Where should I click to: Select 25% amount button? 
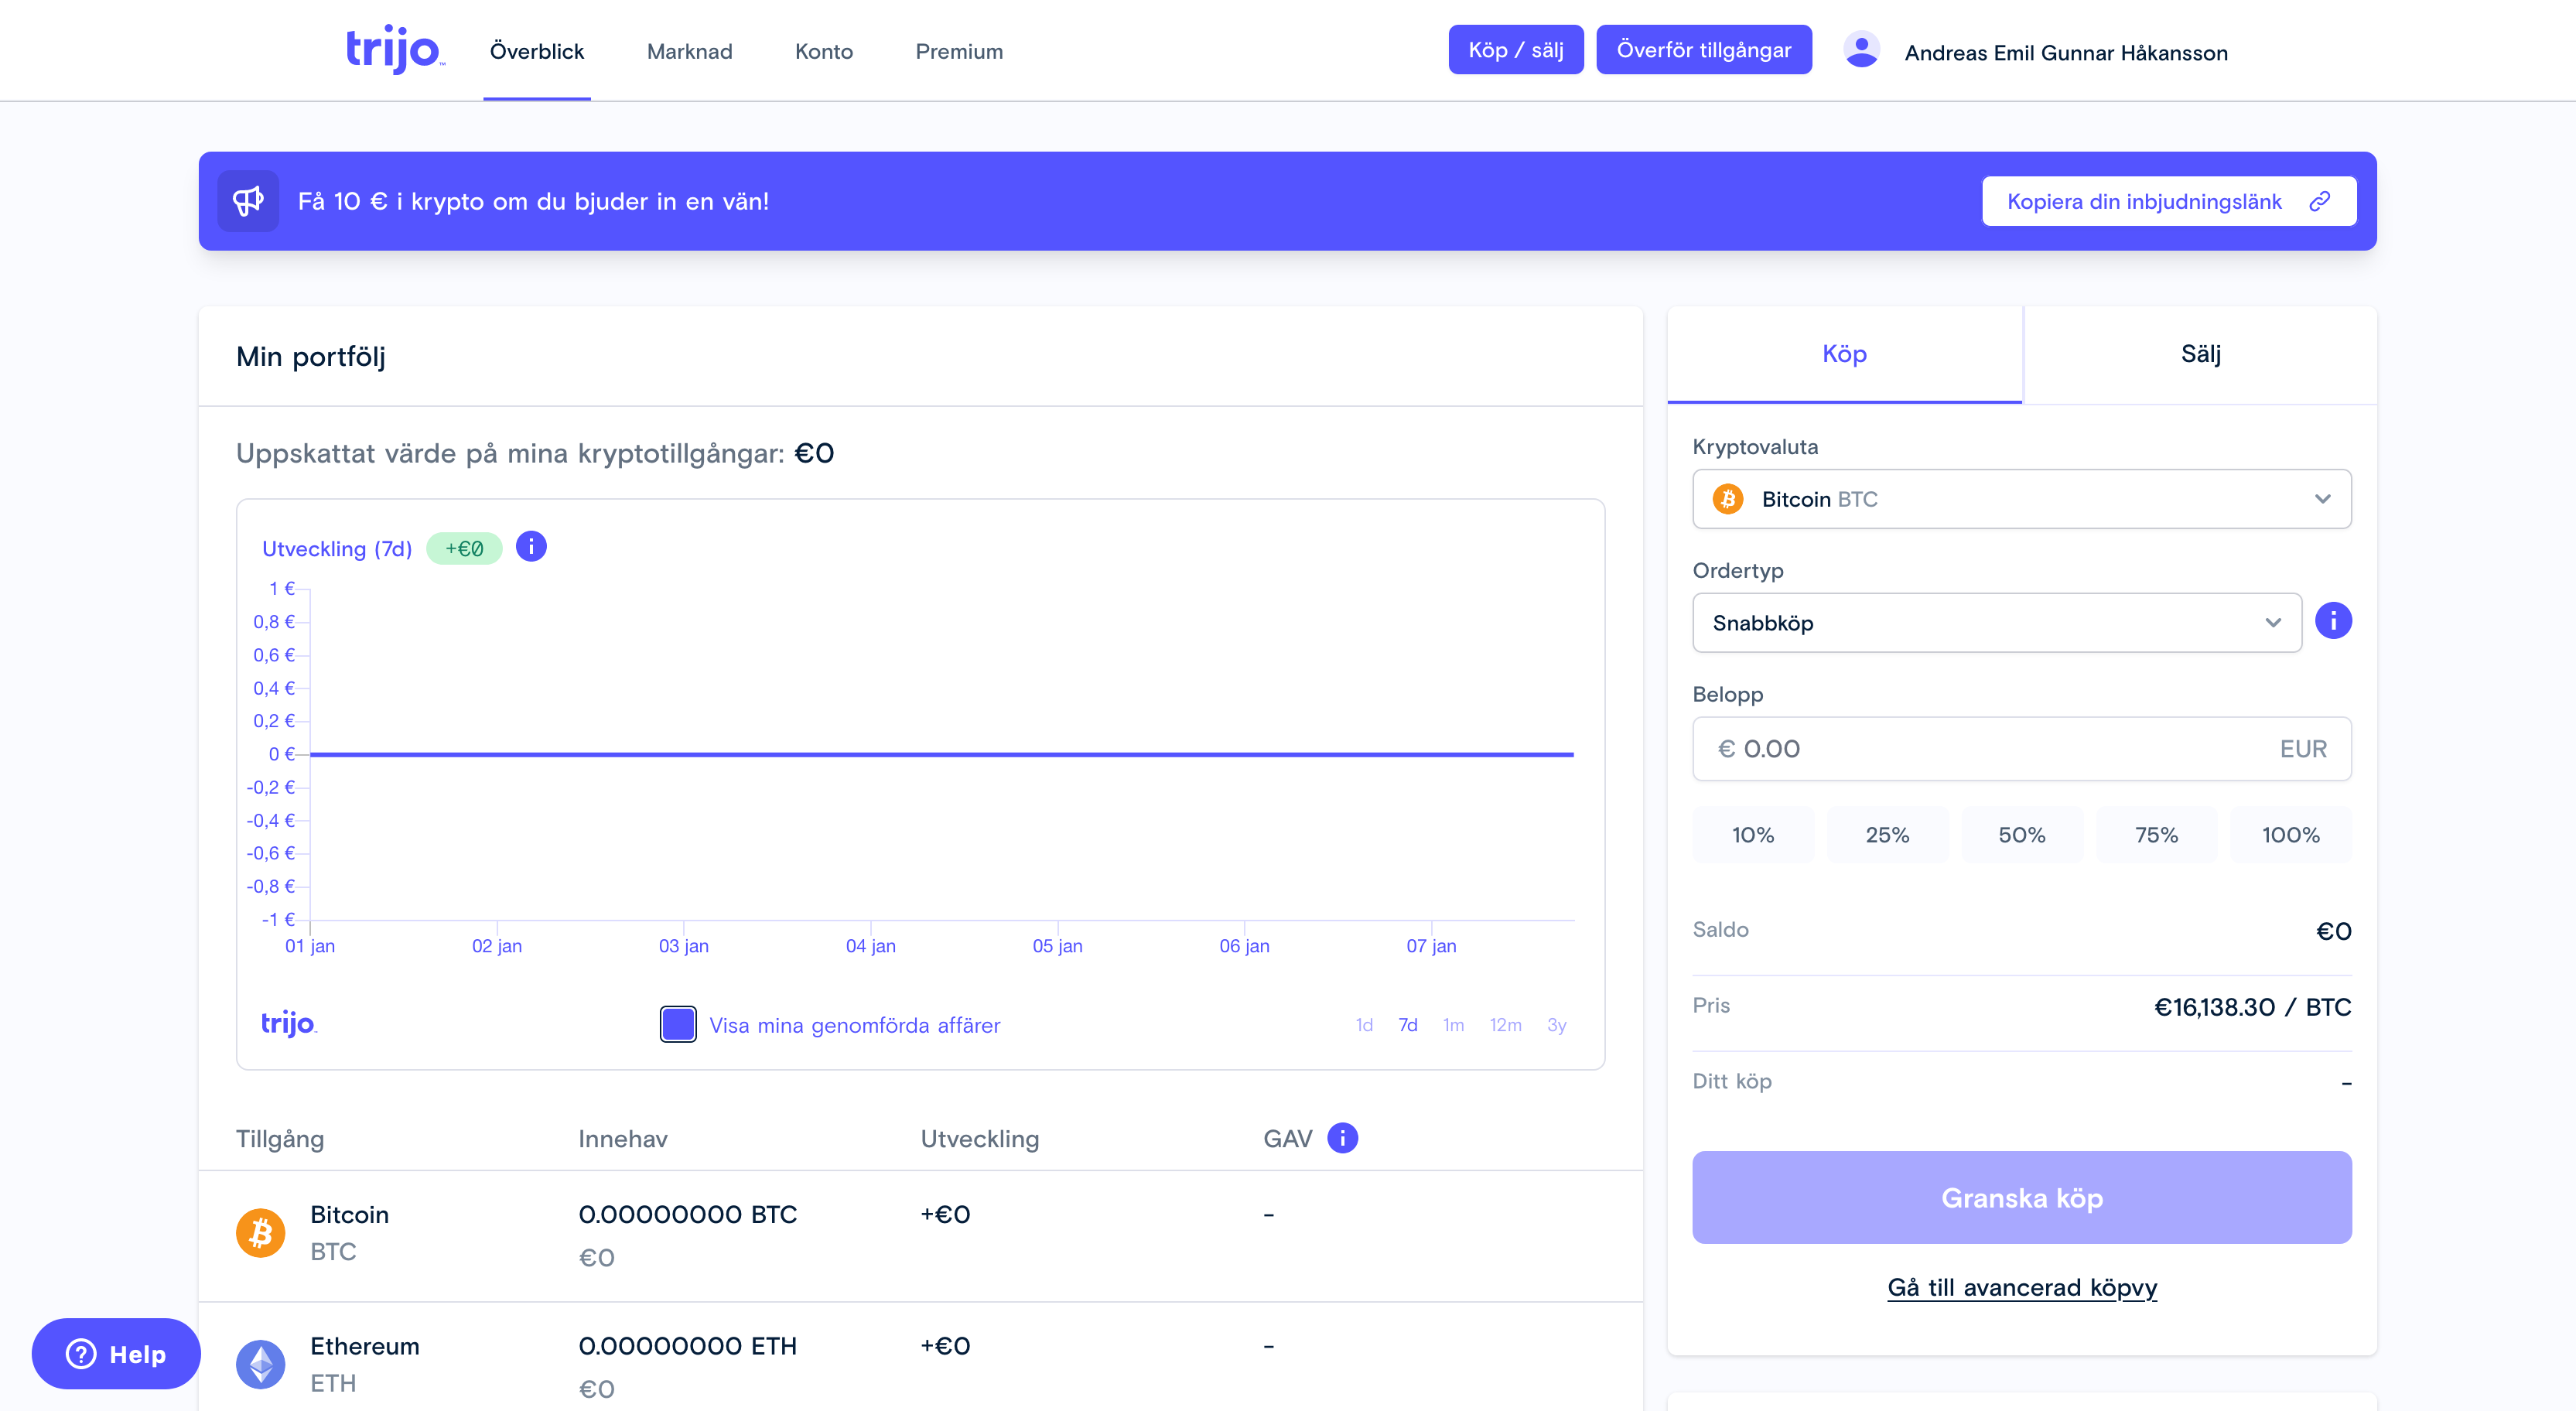(x=1887, y=834)
